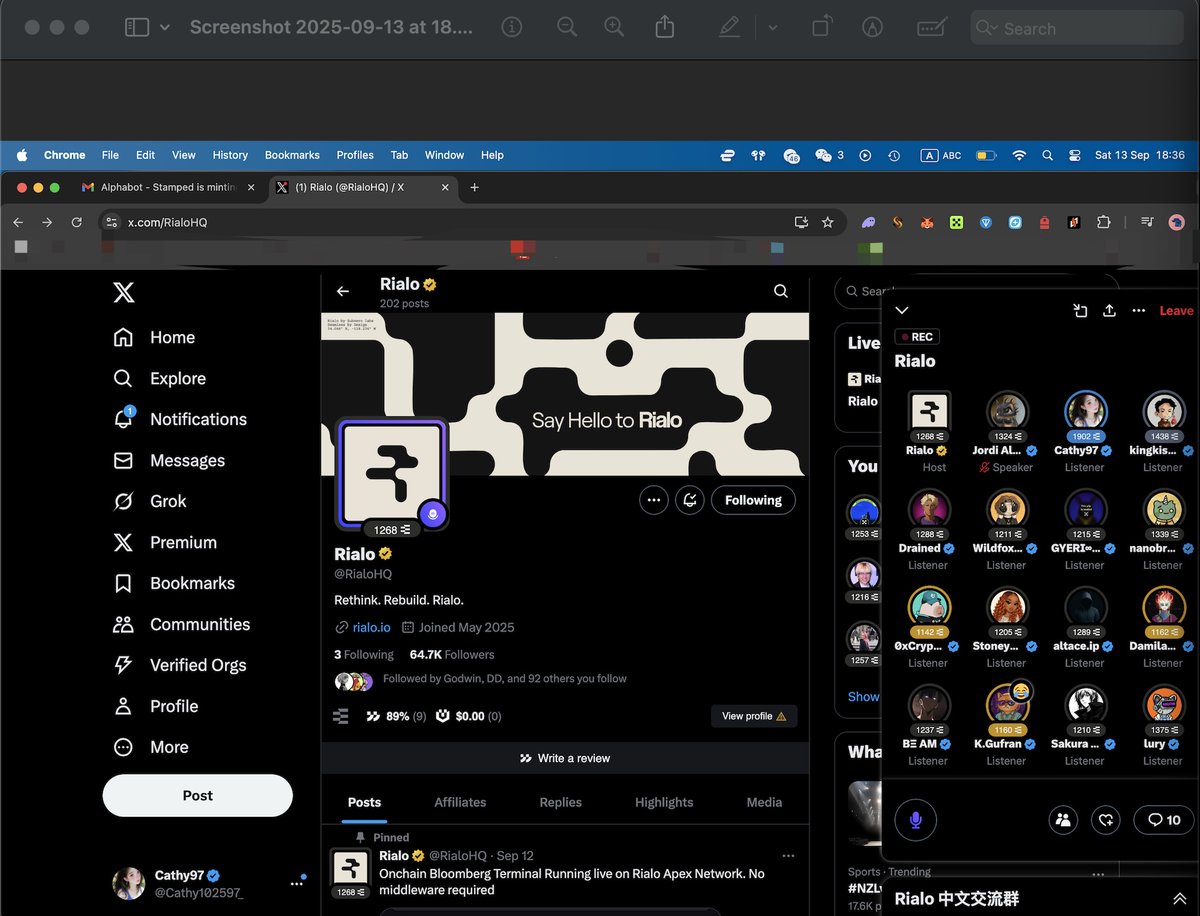The height and width of the screenshot is (916, 1200).
Task: Open Wi-Fi status in menu bar
Action: [x=1019, y=155]
